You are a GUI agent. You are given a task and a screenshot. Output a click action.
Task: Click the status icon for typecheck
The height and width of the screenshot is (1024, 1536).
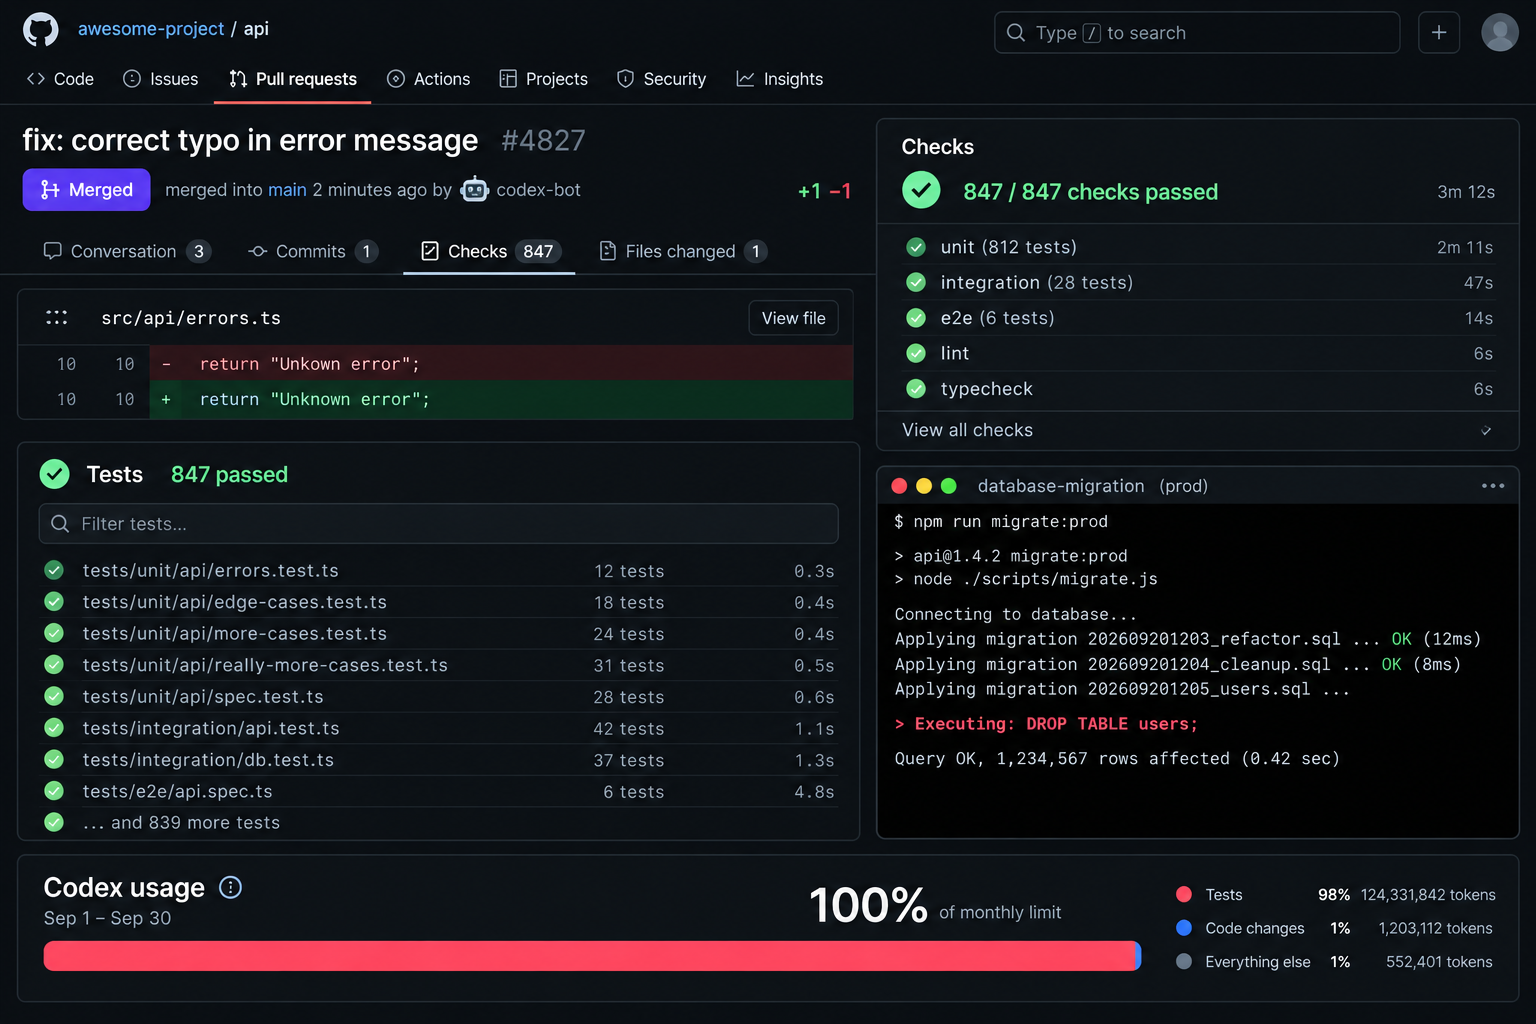[x=916, y=388]
